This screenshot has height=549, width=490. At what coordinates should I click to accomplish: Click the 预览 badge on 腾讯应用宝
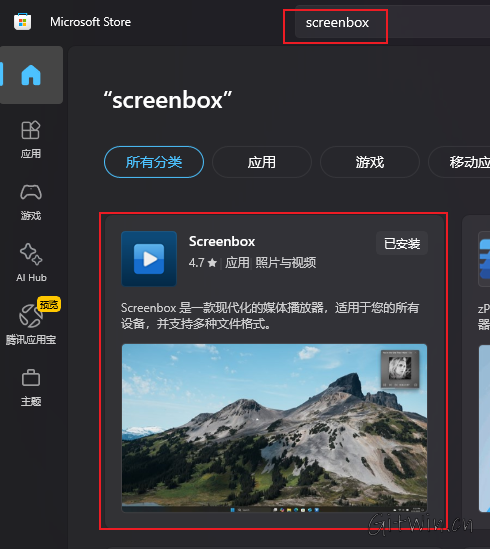(x=49, y=305)
